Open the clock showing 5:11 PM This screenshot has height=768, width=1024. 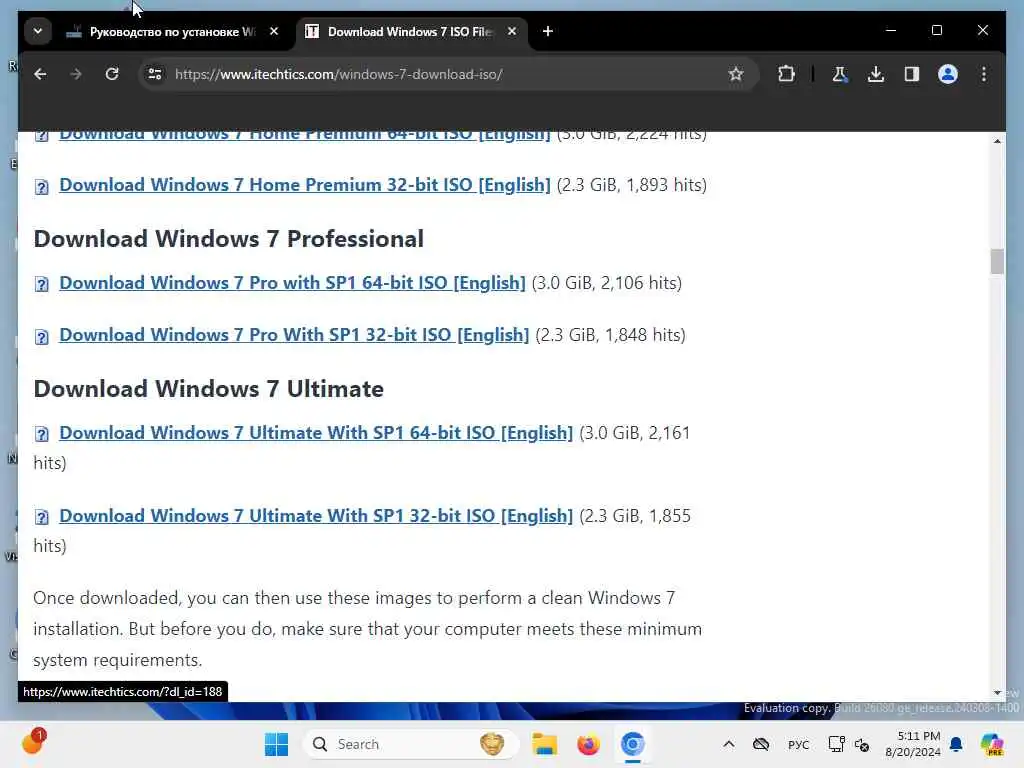[913, 744]
